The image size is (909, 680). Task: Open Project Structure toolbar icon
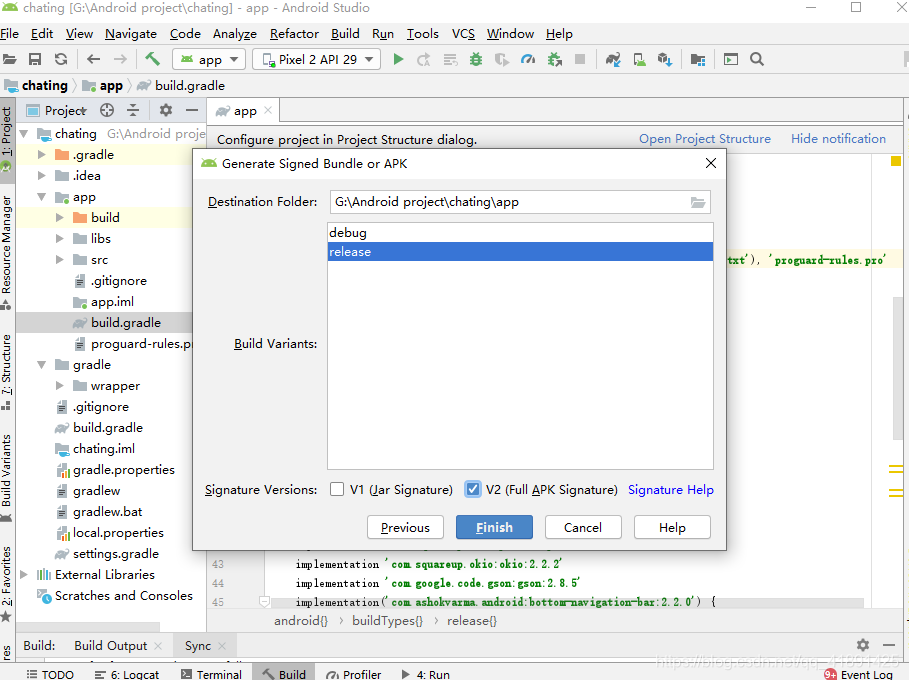[x=698, y=59]
